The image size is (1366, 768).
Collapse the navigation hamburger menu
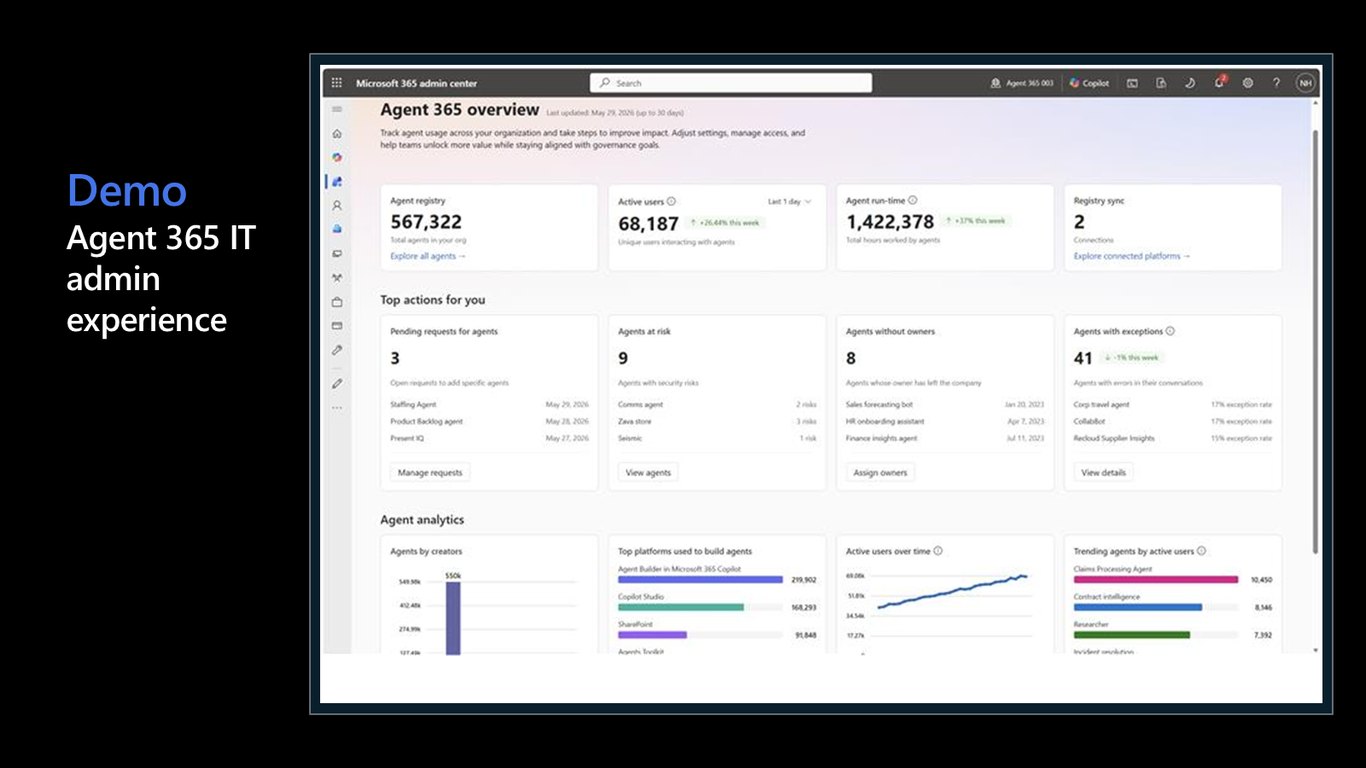(337, 109)
